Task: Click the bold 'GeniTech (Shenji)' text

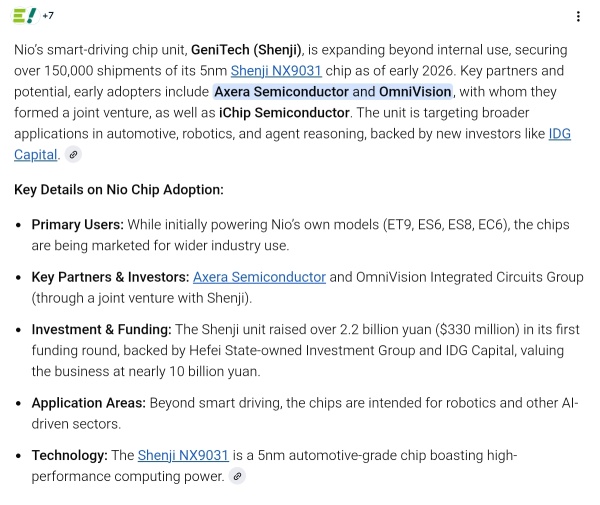Action: coord(246,50)
